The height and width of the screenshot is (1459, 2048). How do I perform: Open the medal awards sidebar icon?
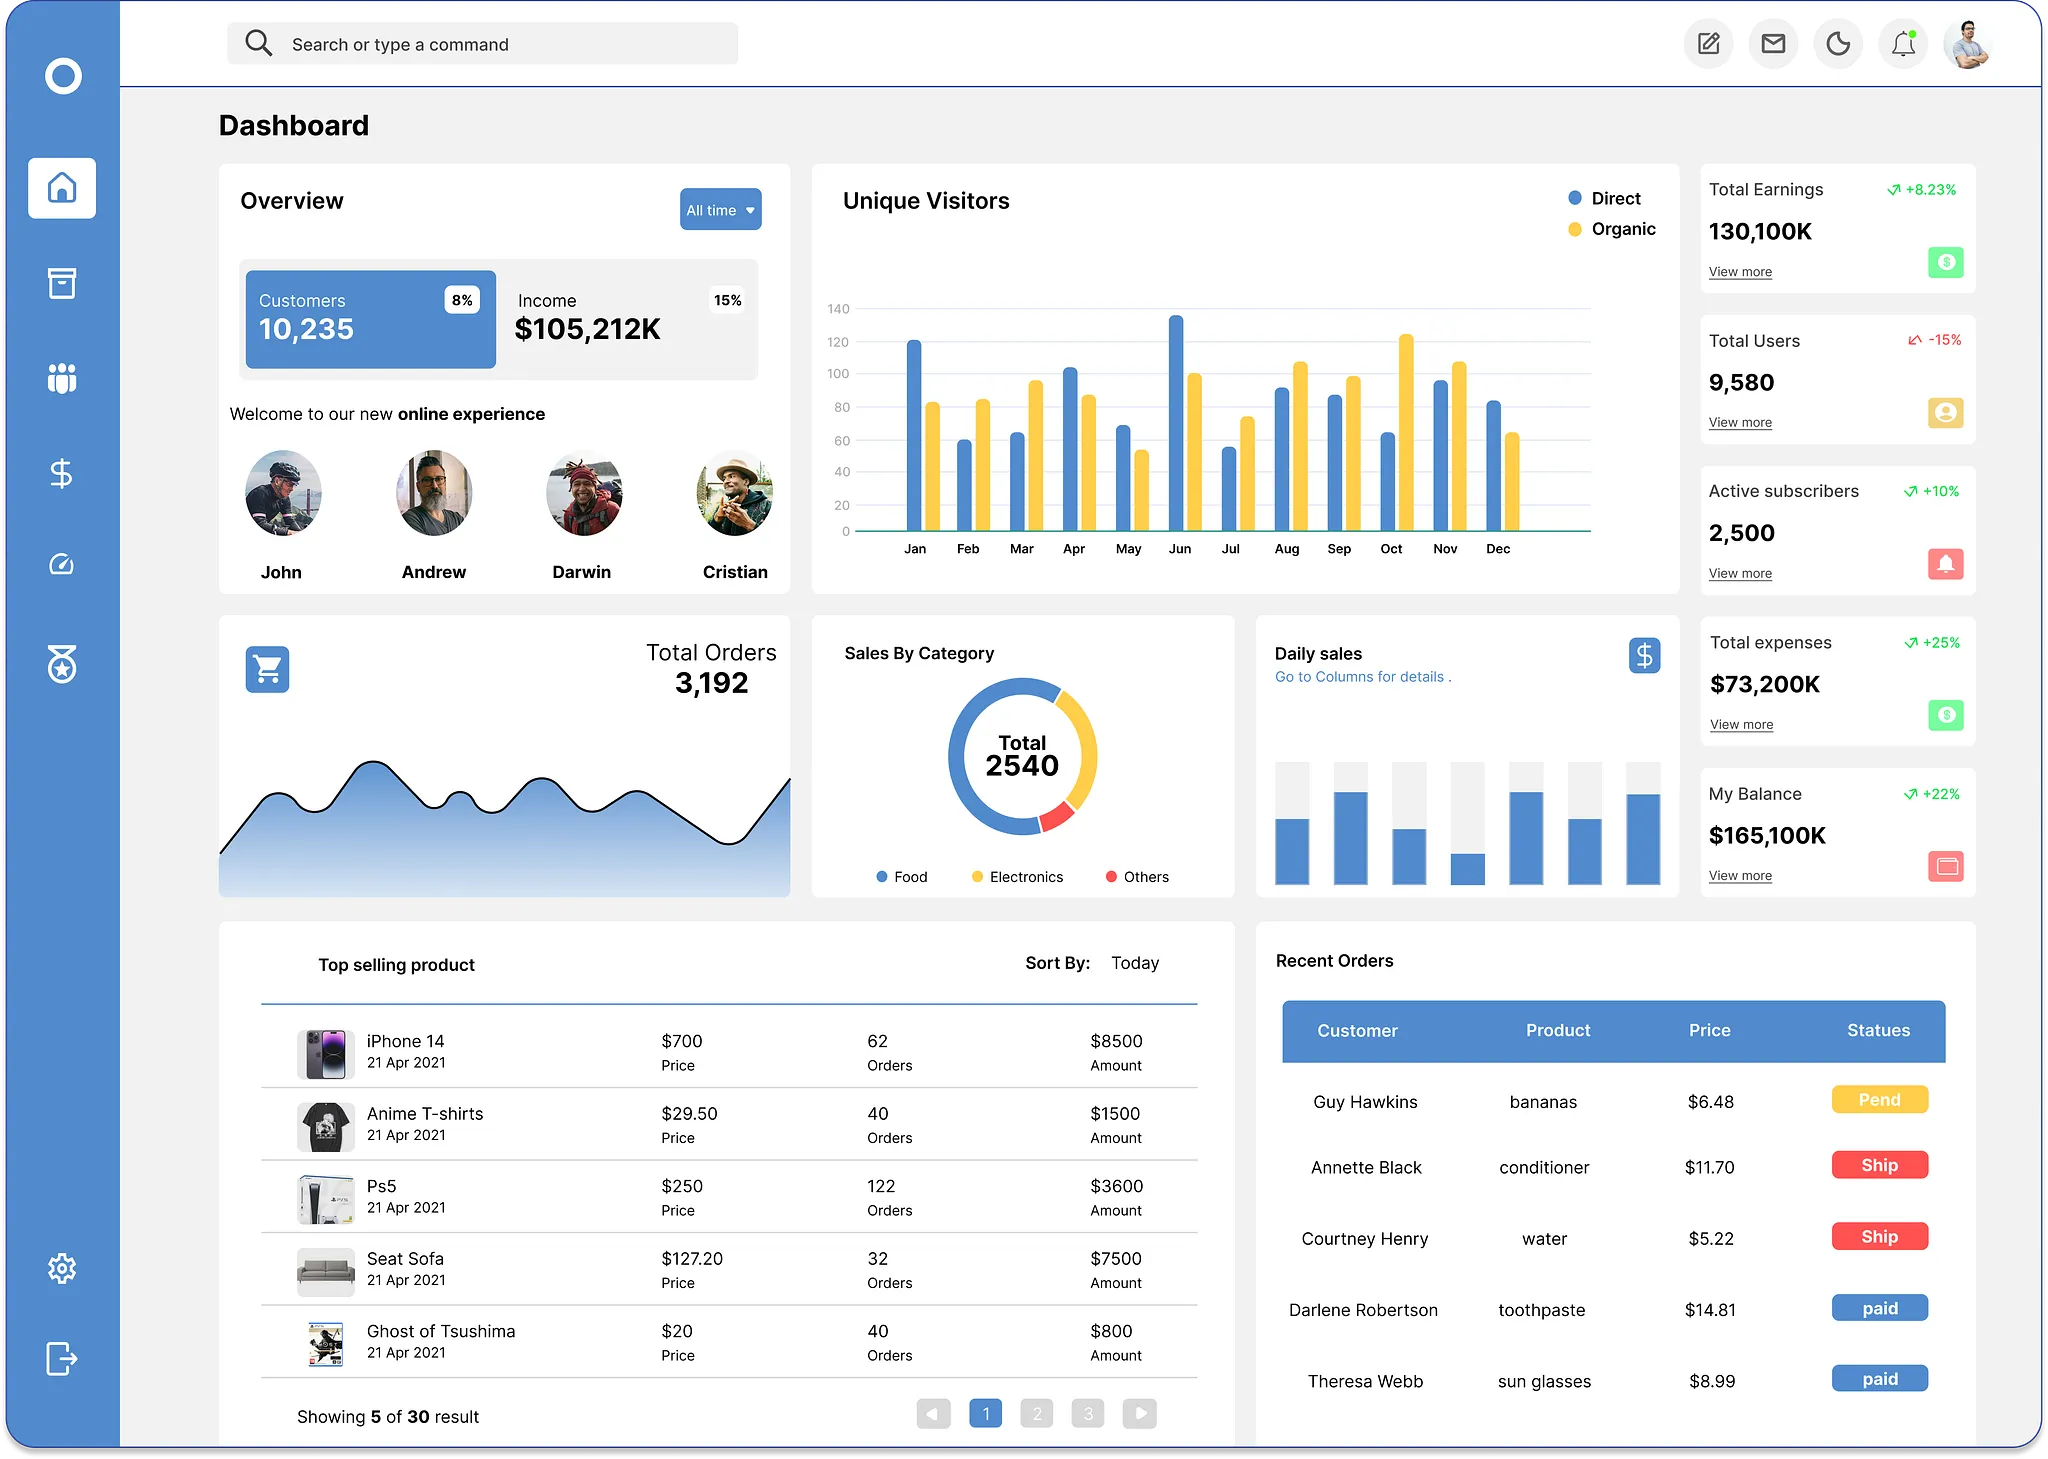(x=62, y=663)
